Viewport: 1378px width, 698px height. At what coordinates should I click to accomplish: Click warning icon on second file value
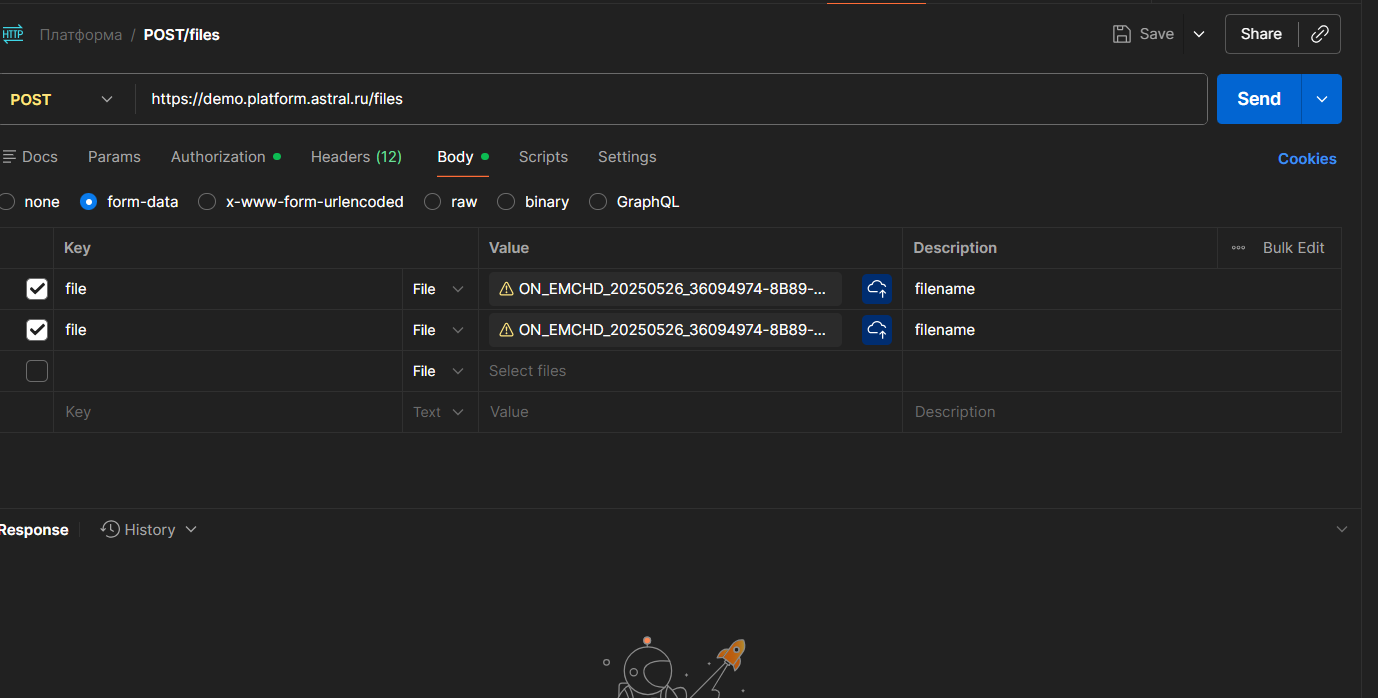coord(506,330)
